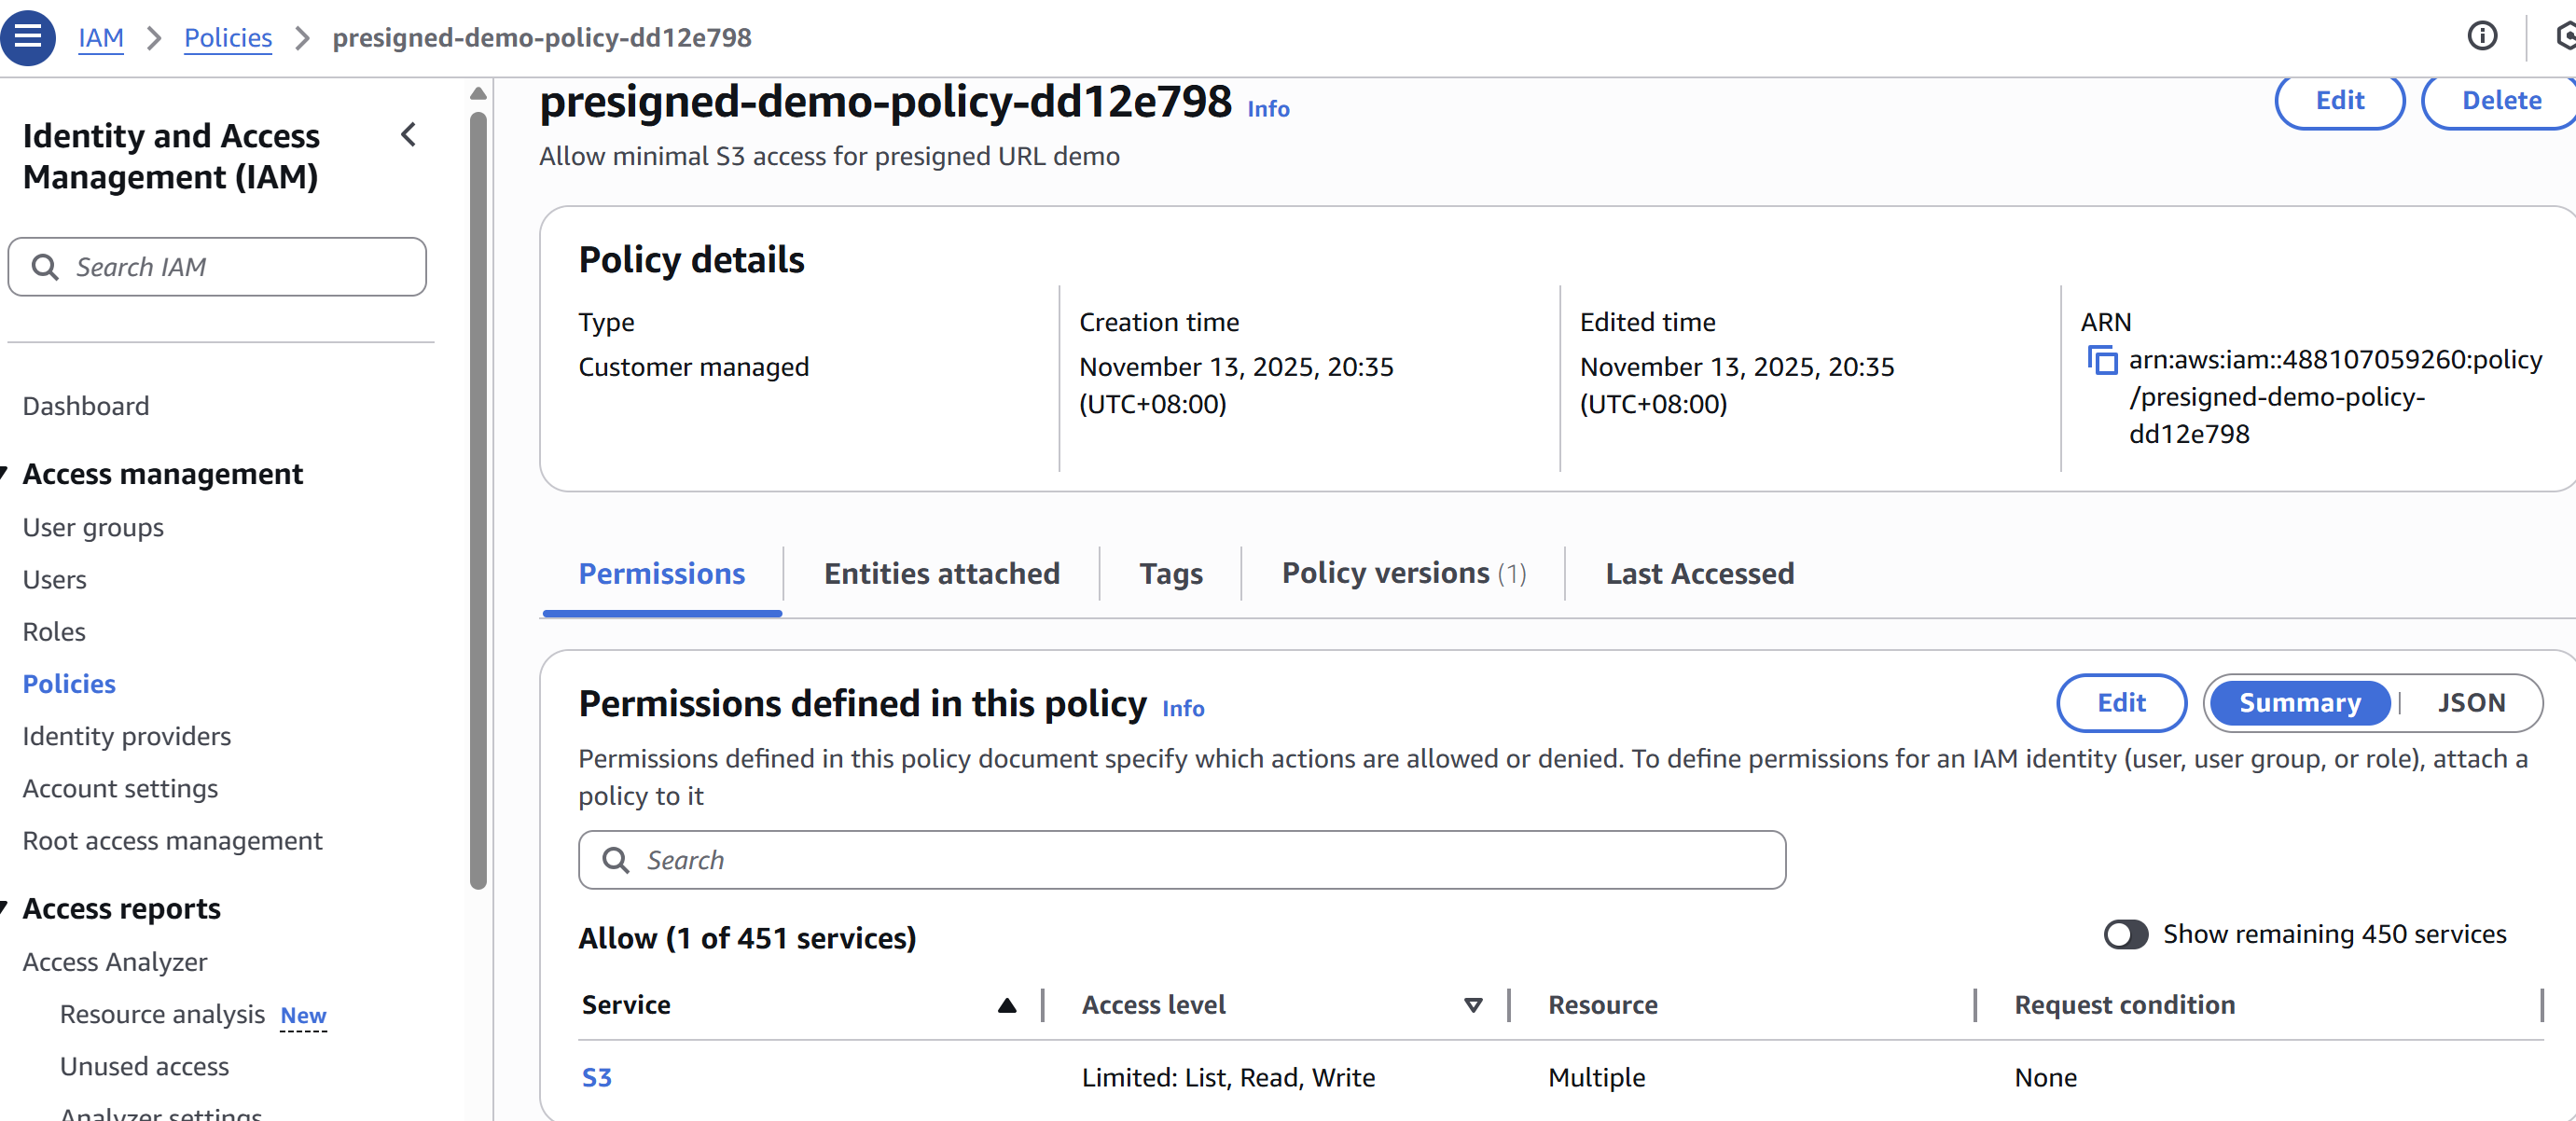
Task: Click the magnifier icon in permissions search
Action: tap(616, 860)
